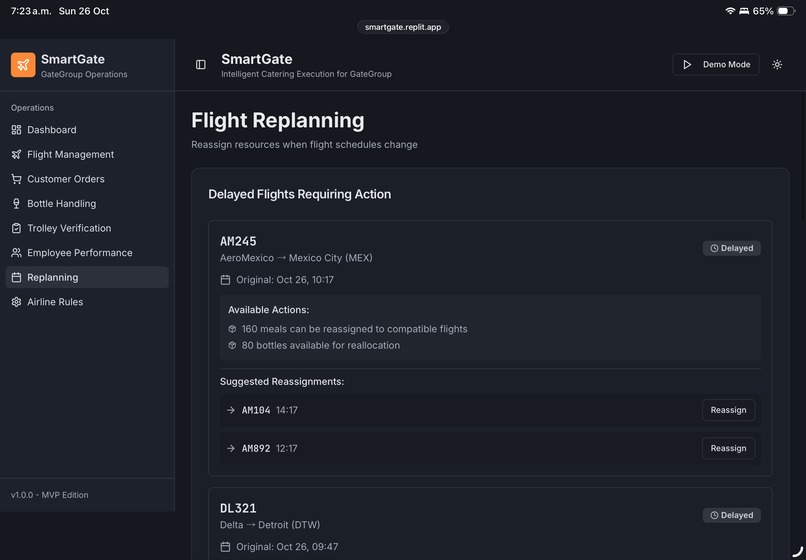Image resolution: width=806 pixels, height=560 pixels.
Task: Open Dashboard in the sidebar
Action: pyautogui.click(x=87, y=130)
